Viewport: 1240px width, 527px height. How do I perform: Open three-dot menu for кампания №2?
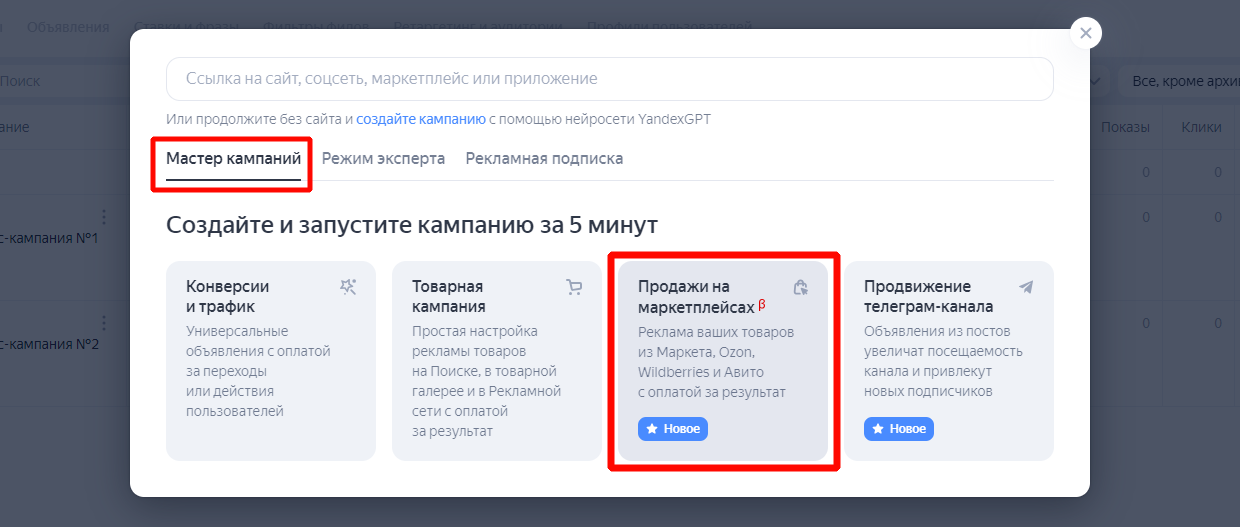click(103, 322)
